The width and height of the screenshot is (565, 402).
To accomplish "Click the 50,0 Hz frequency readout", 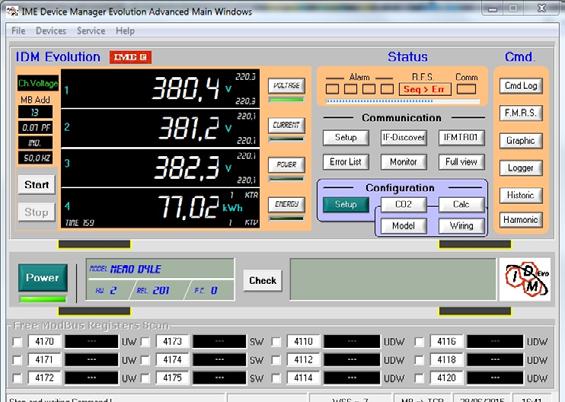I will [35, 158].
